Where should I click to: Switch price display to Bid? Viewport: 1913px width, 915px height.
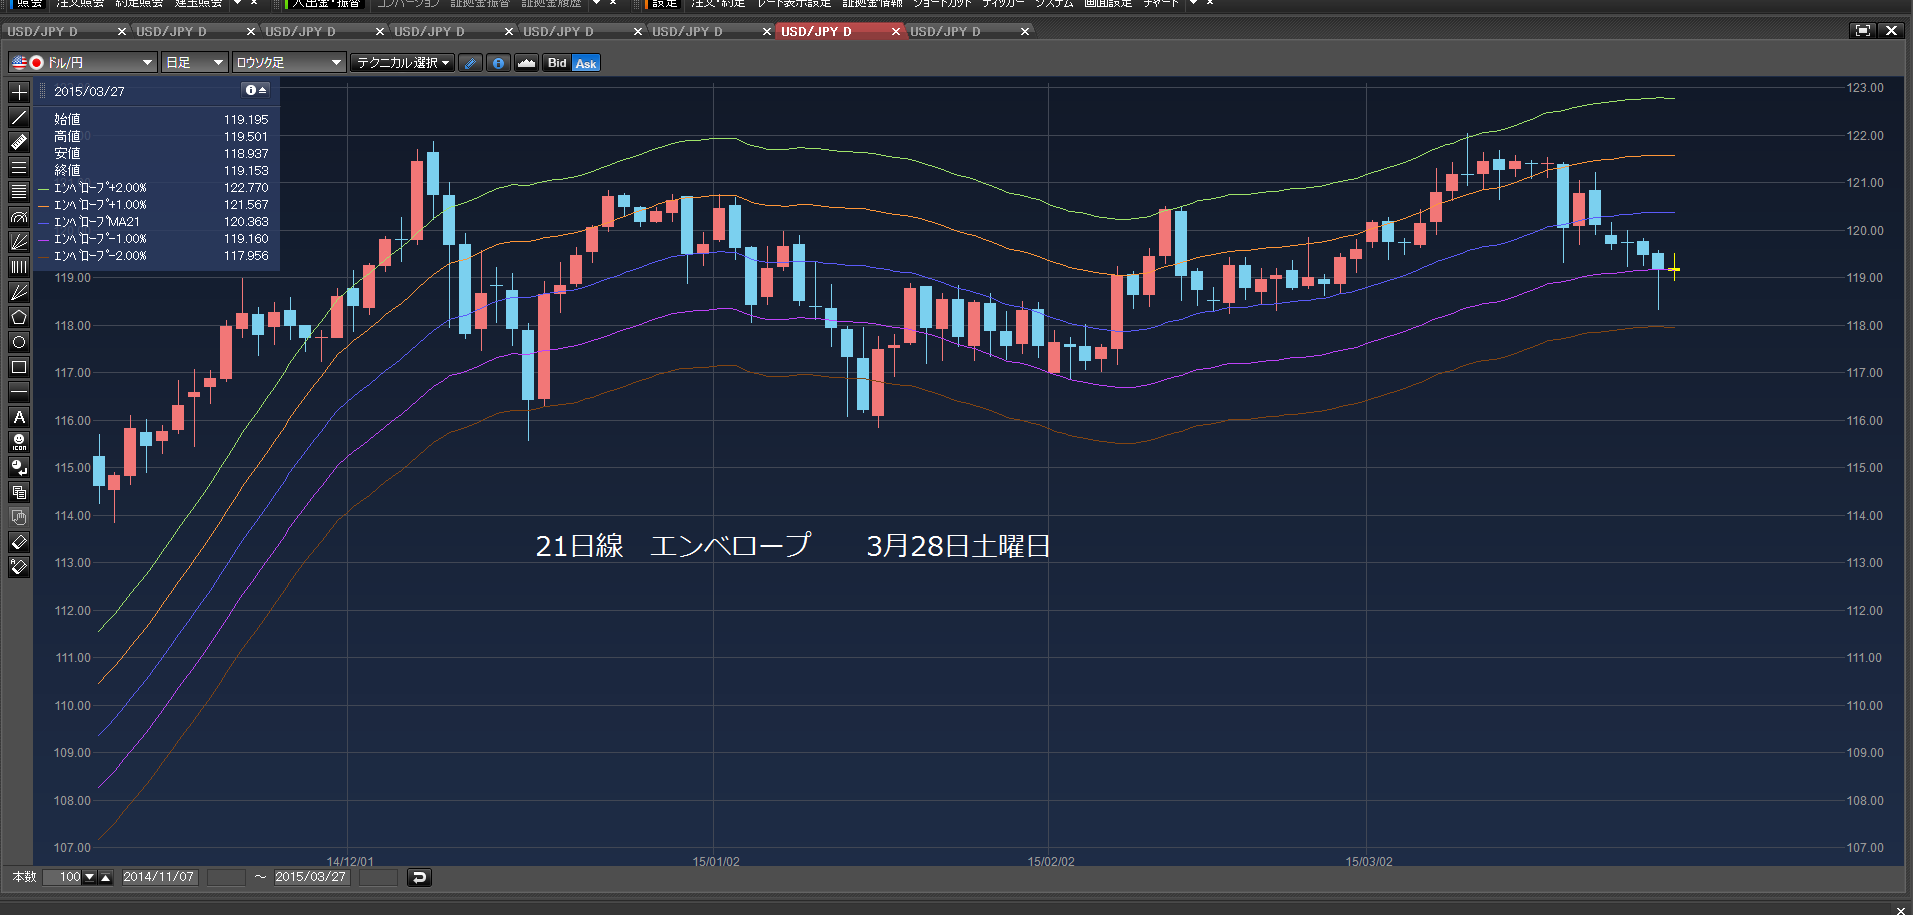[x=557, y=63]
